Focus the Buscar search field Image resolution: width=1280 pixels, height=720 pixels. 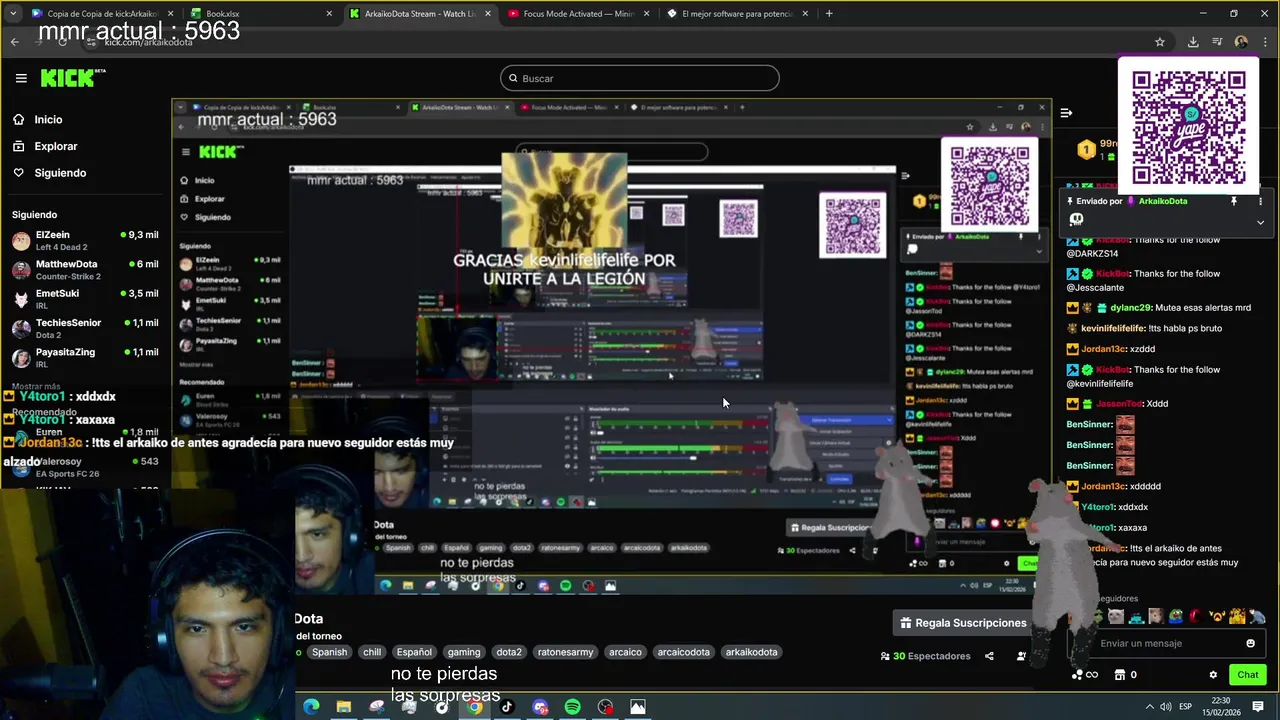(640, 78)
